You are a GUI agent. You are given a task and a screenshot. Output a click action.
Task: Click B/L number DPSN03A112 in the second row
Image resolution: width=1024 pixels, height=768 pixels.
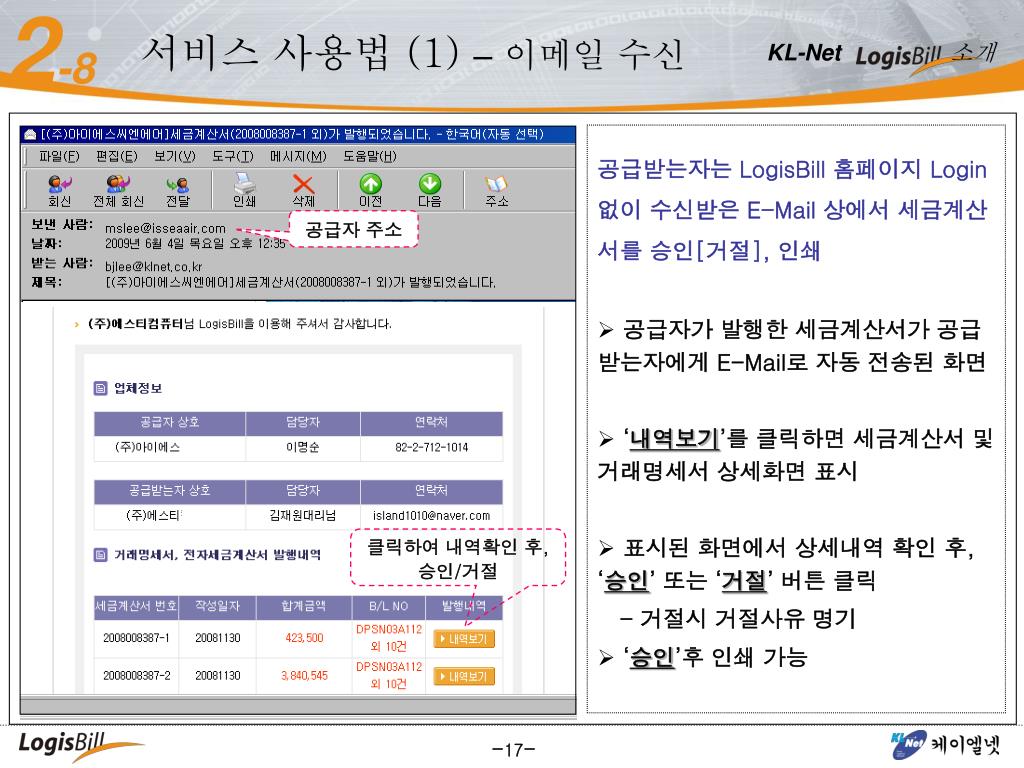pyautogui.click(x=389, y=667)
